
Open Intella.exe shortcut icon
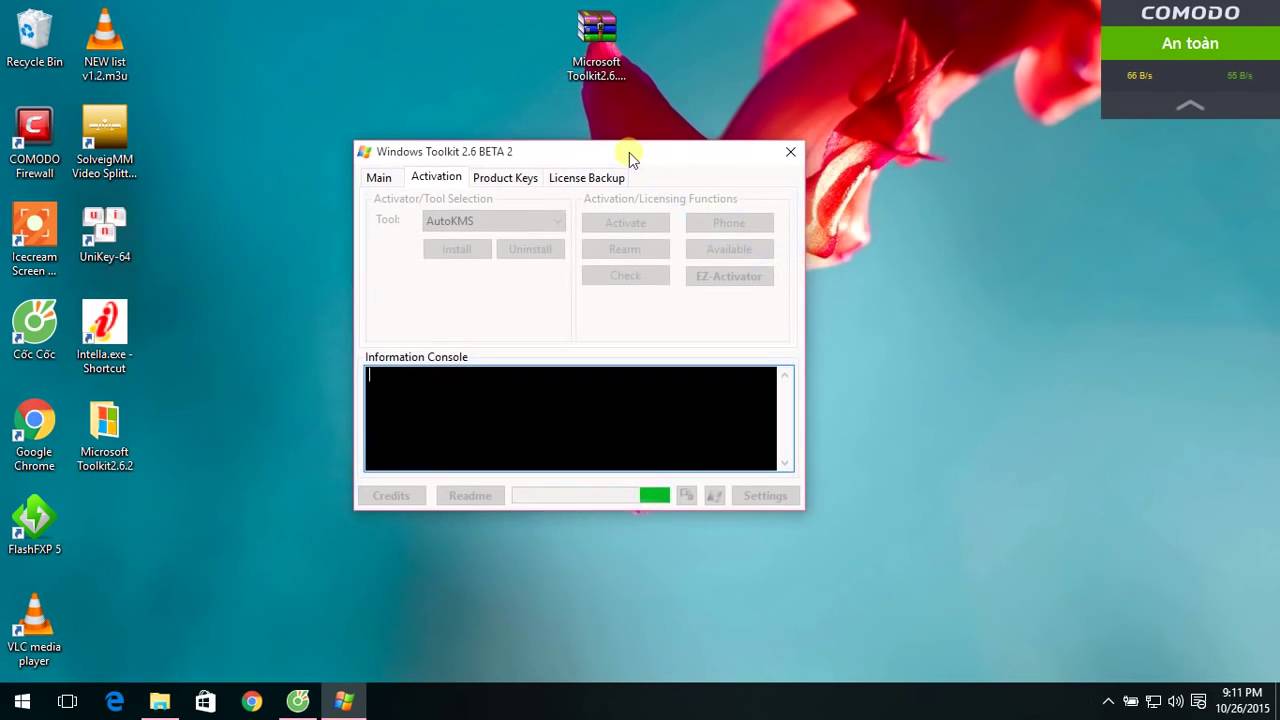pyautogui.click(x=105, y=338)
